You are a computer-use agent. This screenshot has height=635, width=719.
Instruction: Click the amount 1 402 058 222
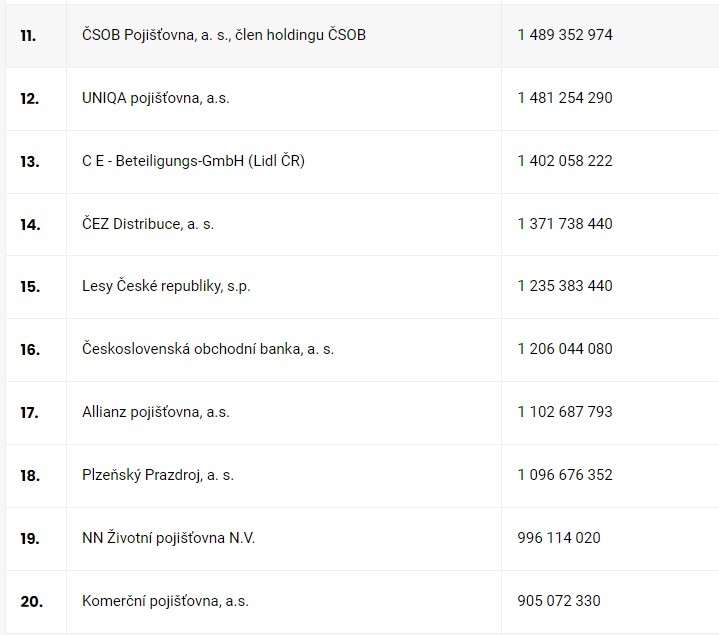(565, 161)
